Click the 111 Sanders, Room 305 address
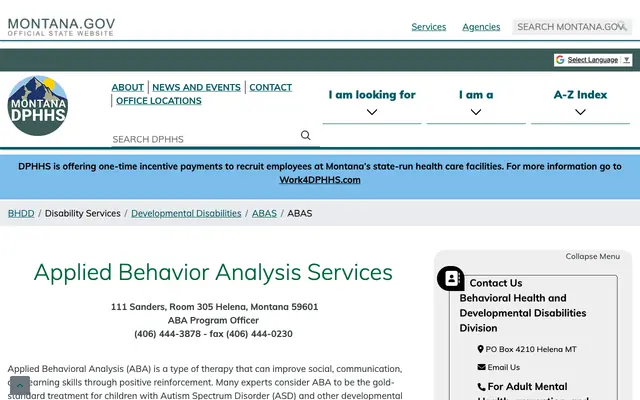The height and width of the screenshot is (400, 640). point(214,307)
